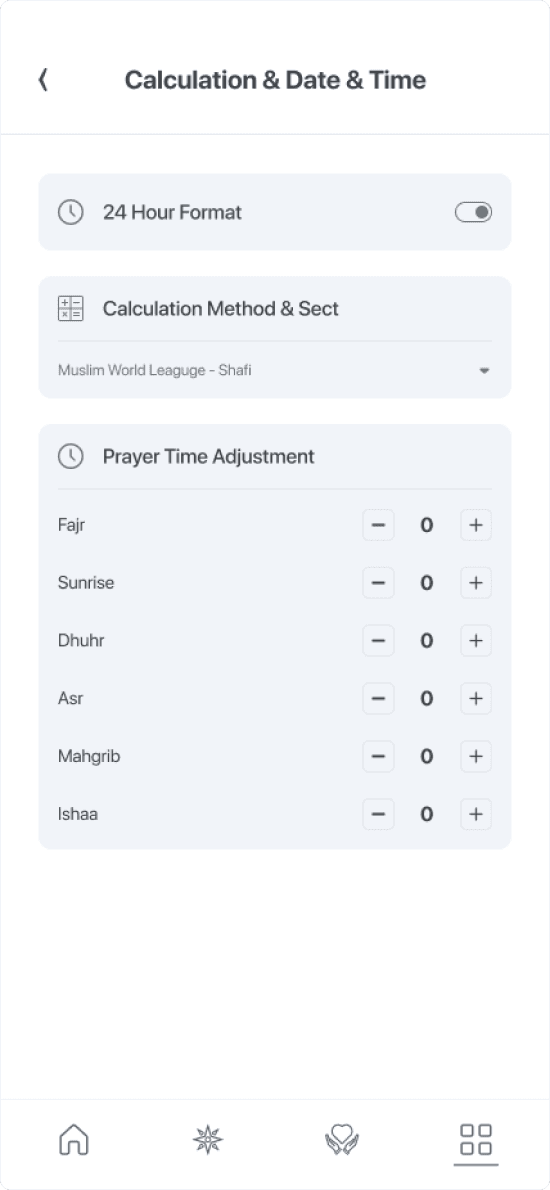The height and width of the screenshot is (1190, 550).
Task: Click the Calculation Method & Sect heading
Action: [x=221, y=309]
